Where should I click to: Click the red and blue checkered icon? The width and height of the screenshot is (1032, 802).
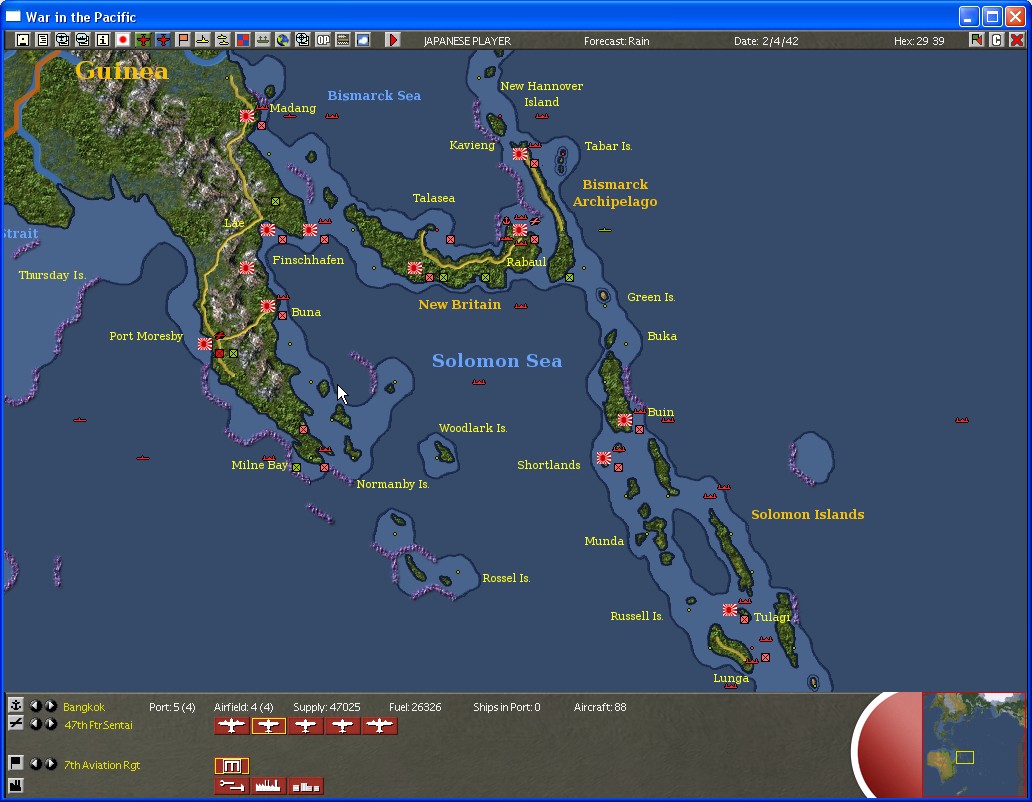point(243,40)
